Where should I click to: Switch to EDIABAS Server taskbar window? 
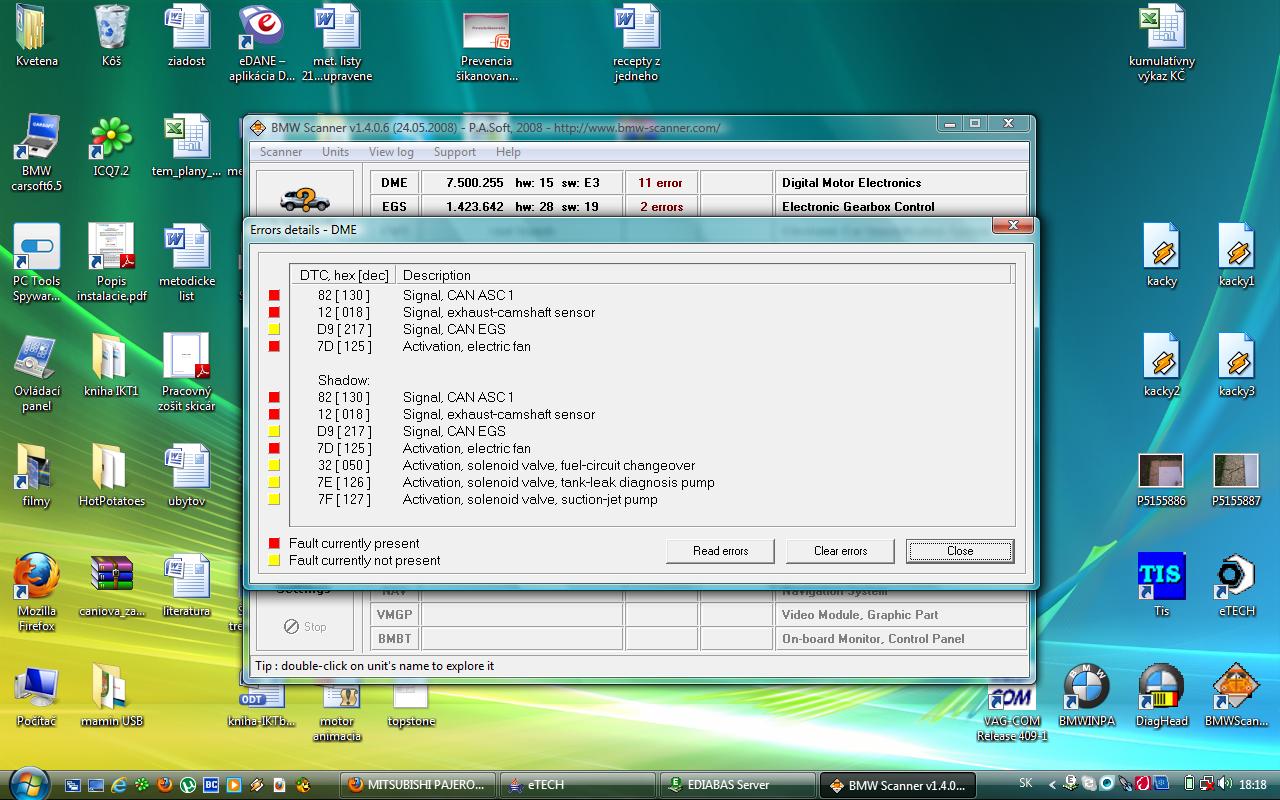(x=738, y=785)
